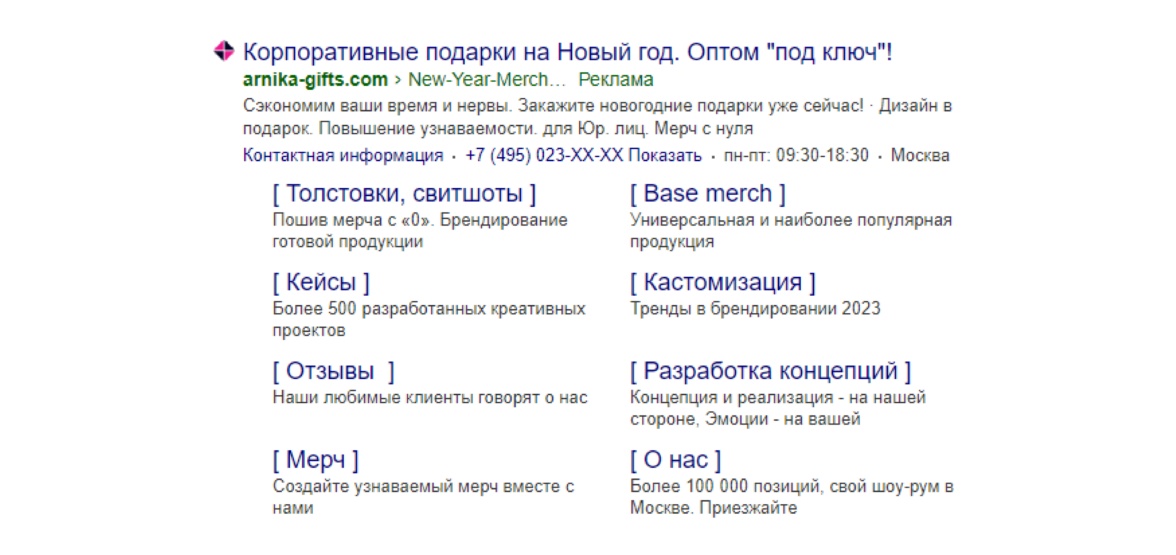The image size is (1176, 555).
Task: Click the Тренды в брендировании 2023 description
Action: [x=755, y=309]
